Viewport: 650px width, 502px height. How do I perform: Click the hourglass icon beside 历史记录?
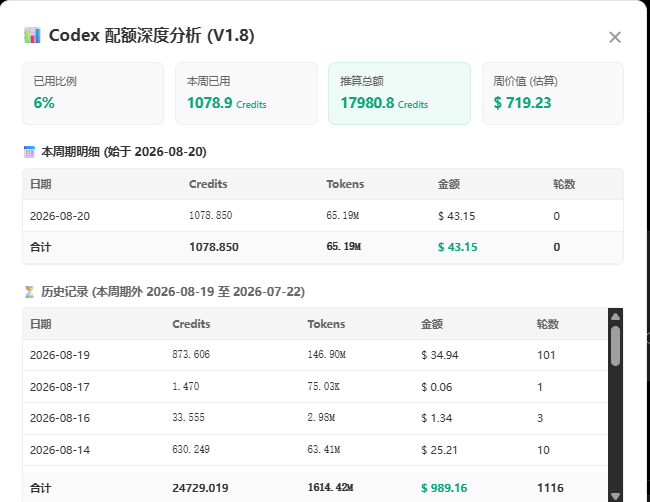(29, 292)
